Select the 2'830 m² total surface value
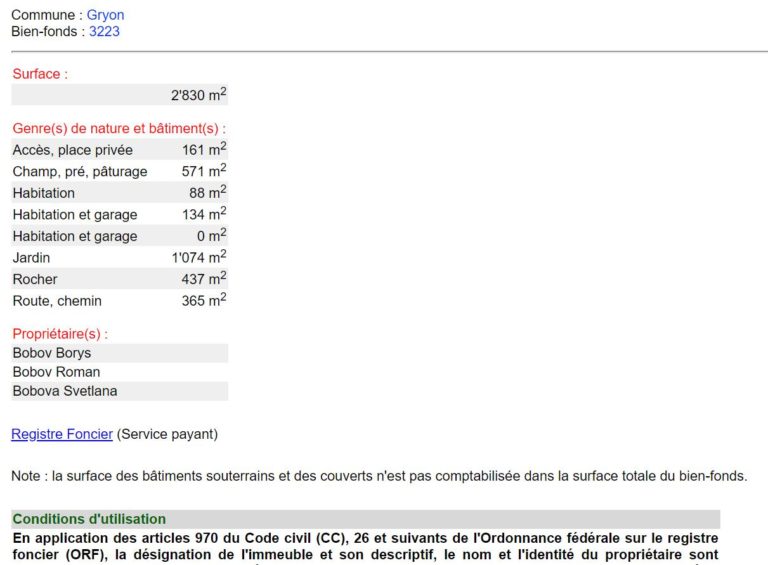Viewport: 768px width, 565px height. (x=198, y=95)
